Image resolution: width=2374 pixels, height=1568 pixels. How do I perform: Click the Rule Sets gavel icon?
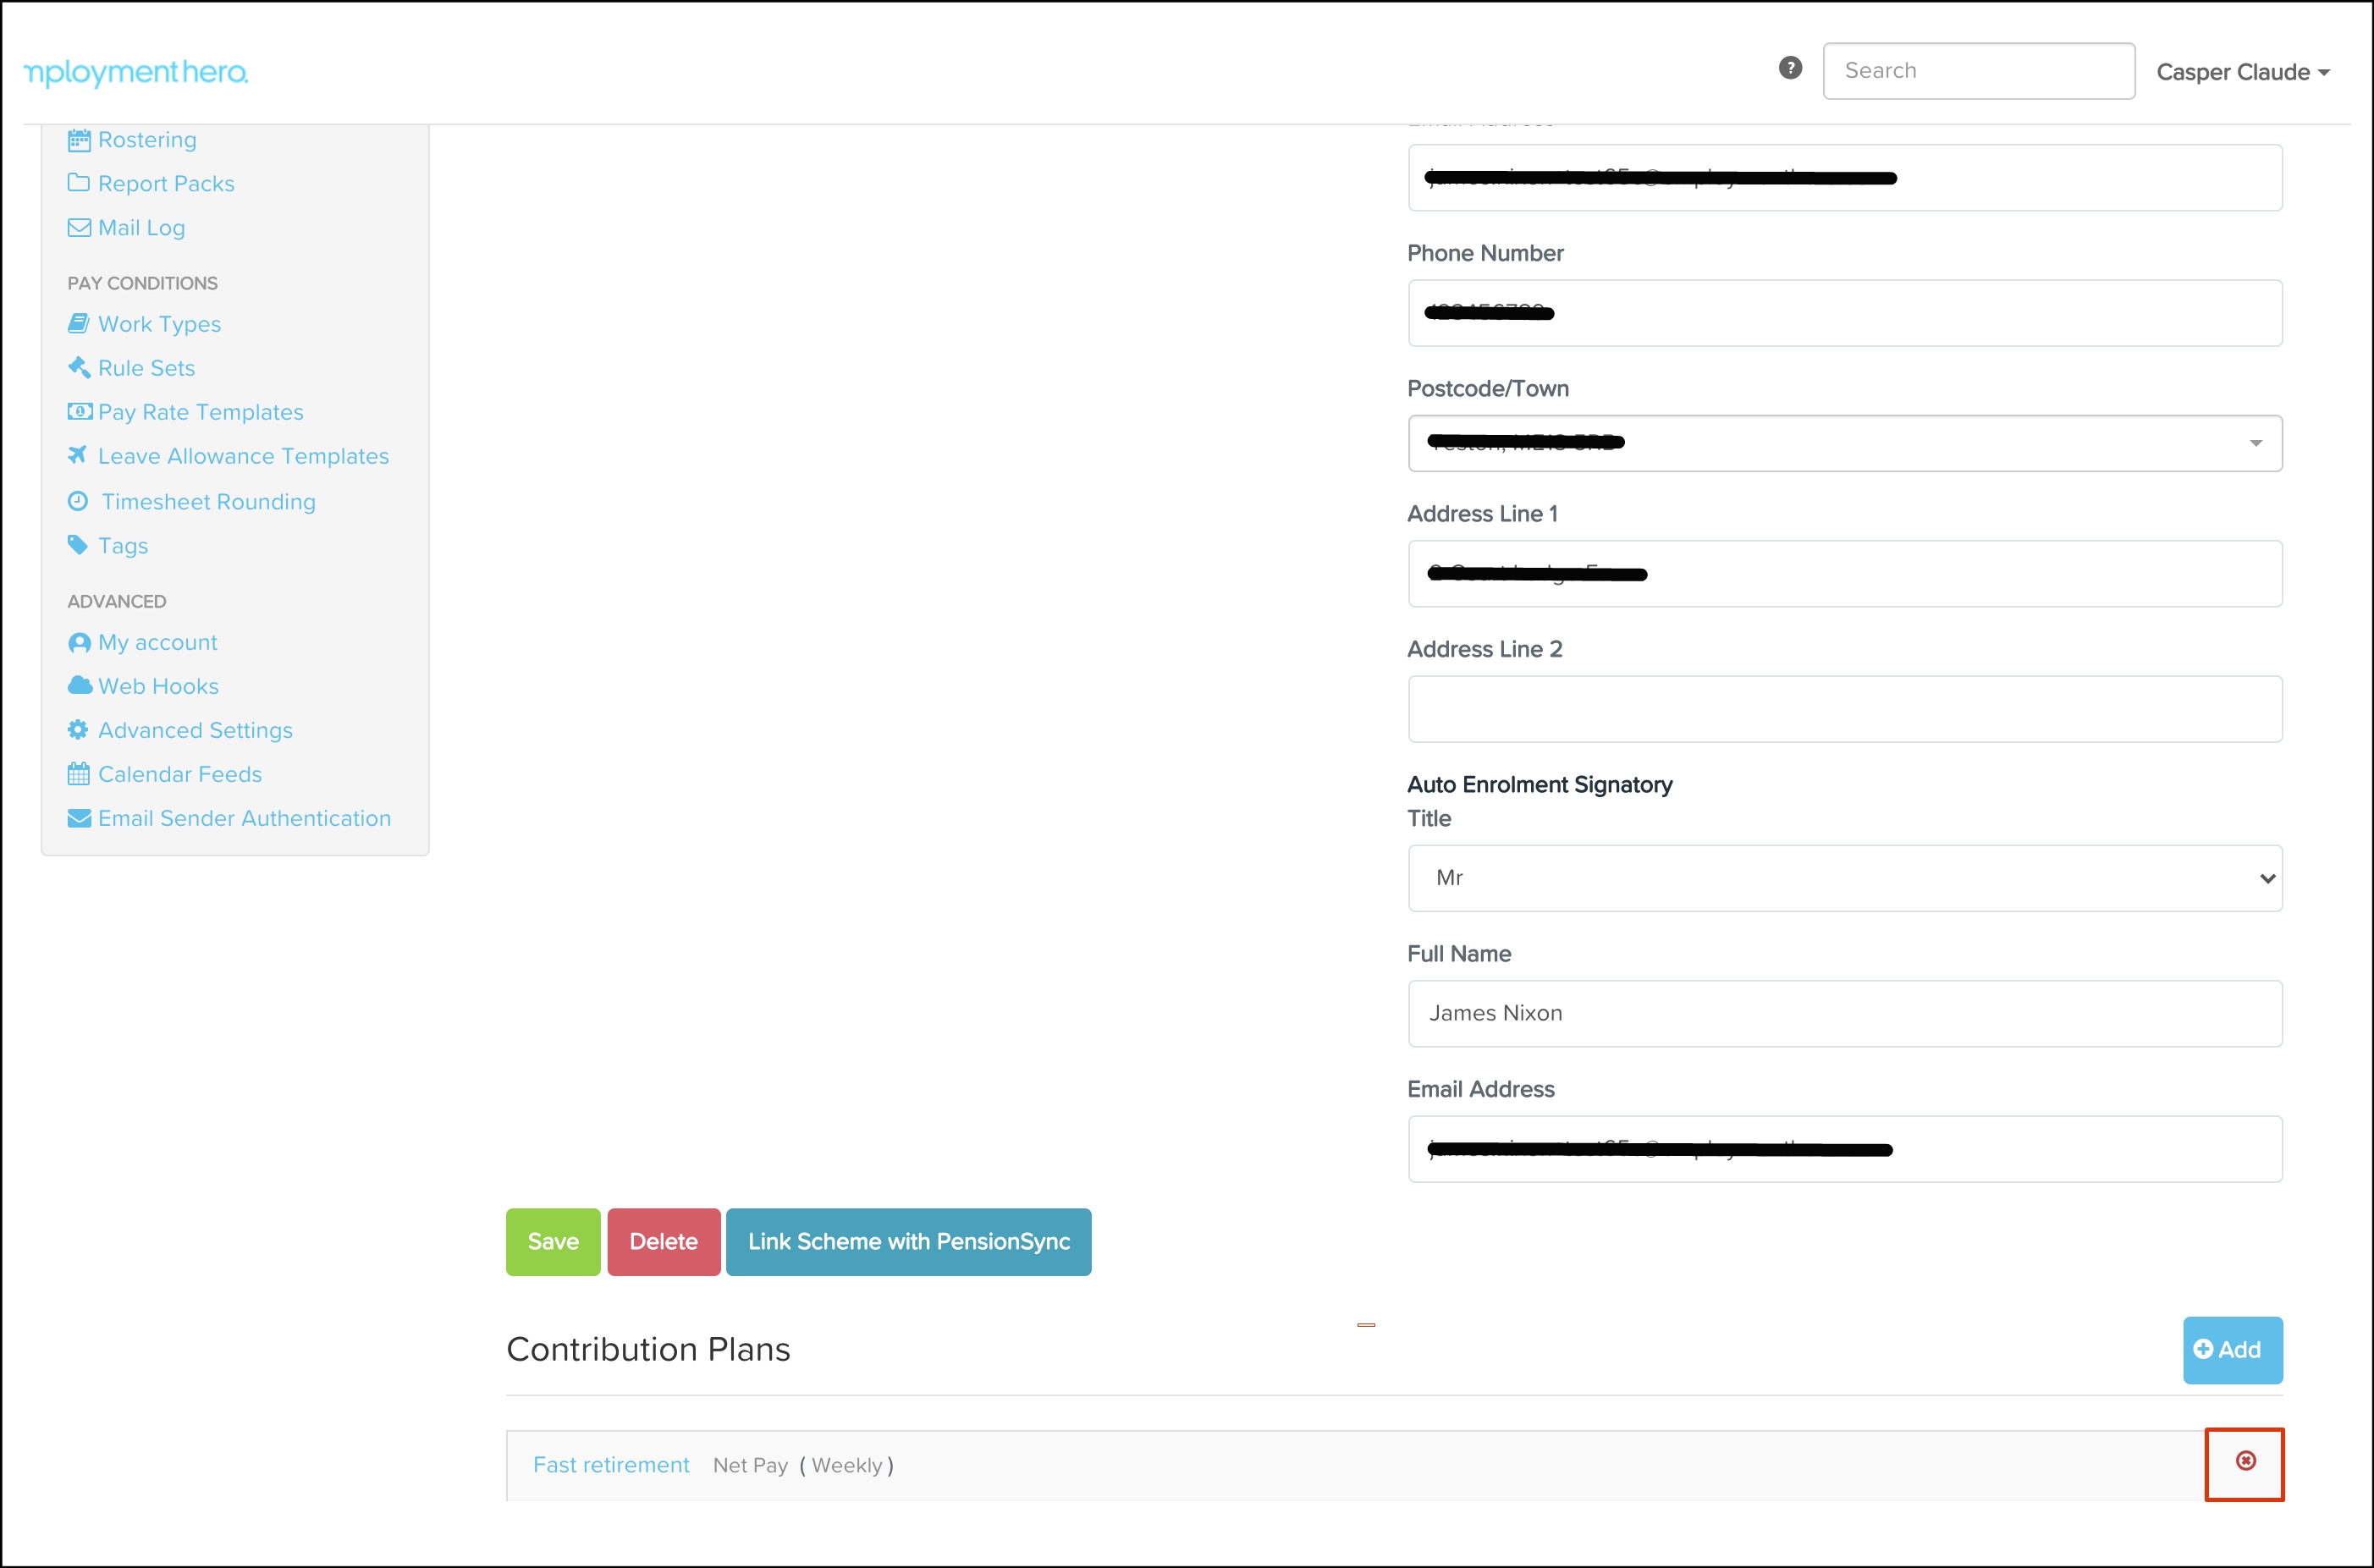coord(79,367)
